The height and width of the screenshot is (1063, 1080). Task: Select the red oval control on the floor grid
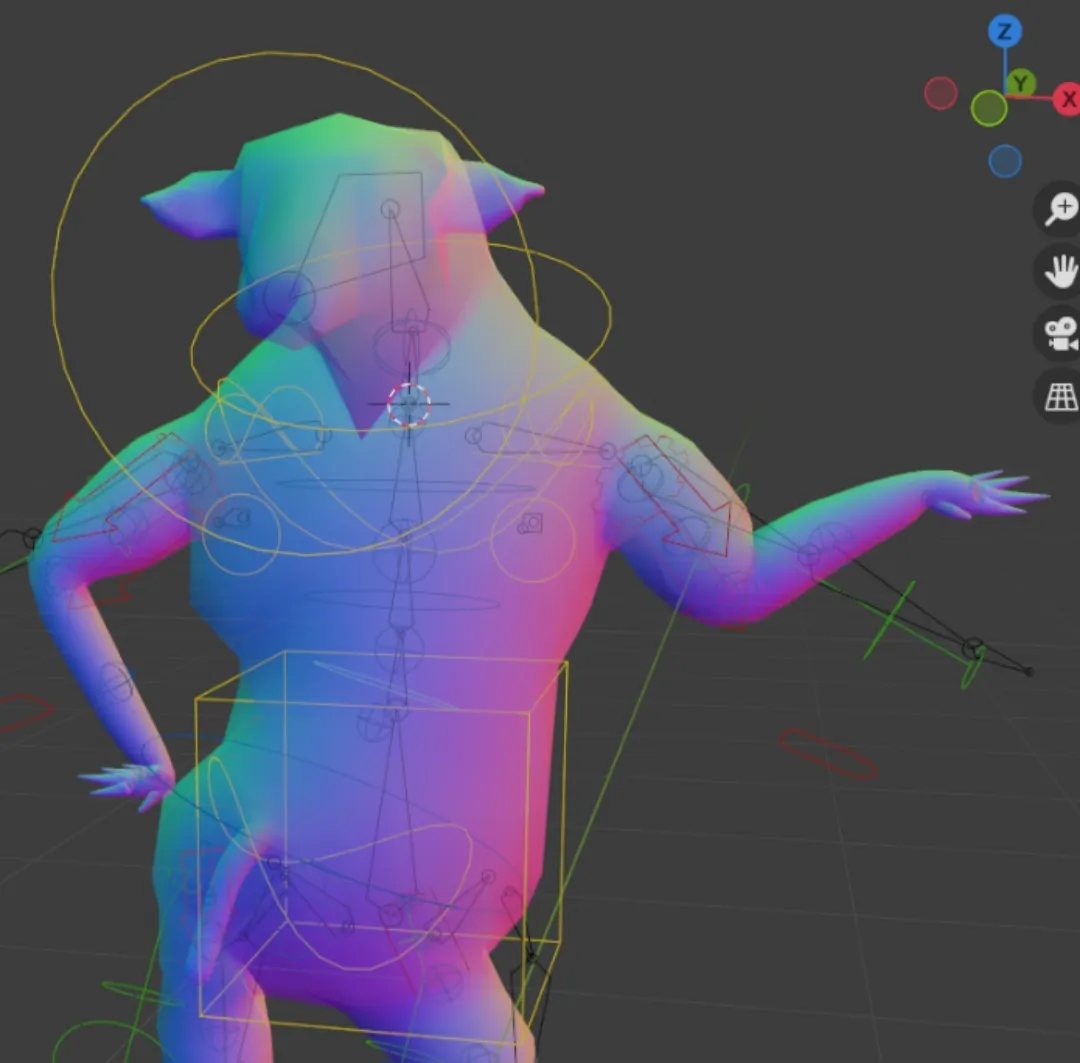click(827, 754)
